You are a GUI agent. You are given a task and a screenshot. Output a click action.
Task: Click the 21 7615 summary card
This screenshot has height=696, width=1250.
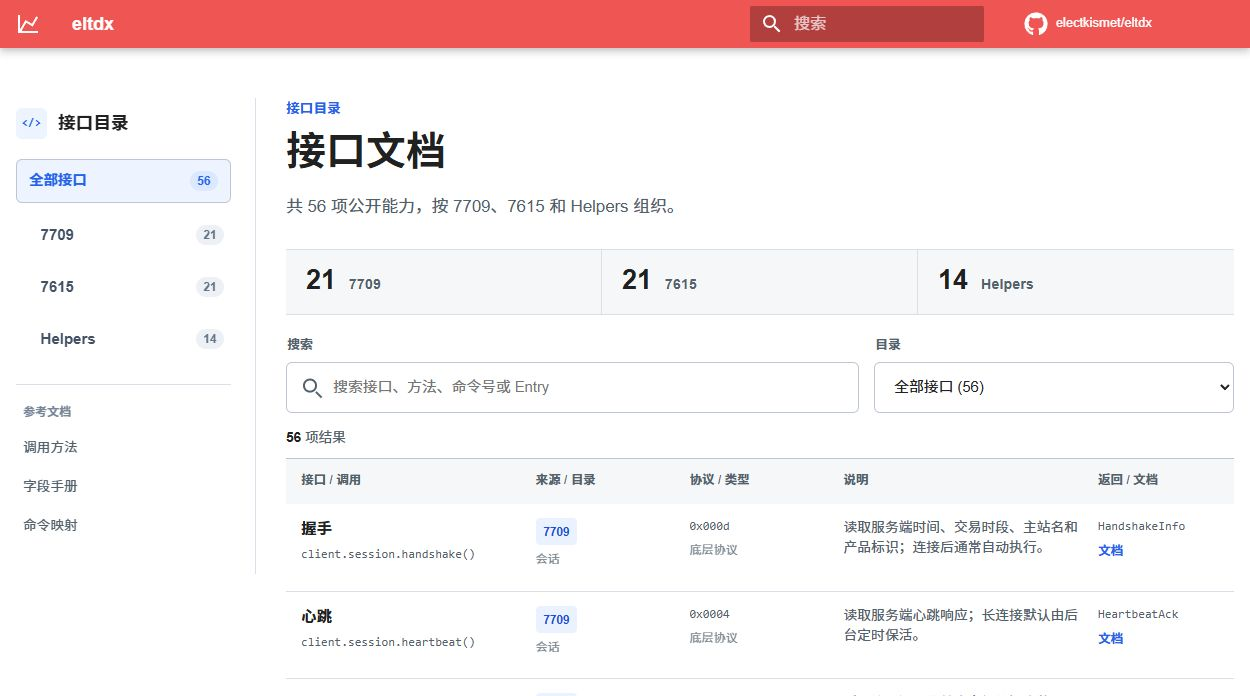point(759,281)
